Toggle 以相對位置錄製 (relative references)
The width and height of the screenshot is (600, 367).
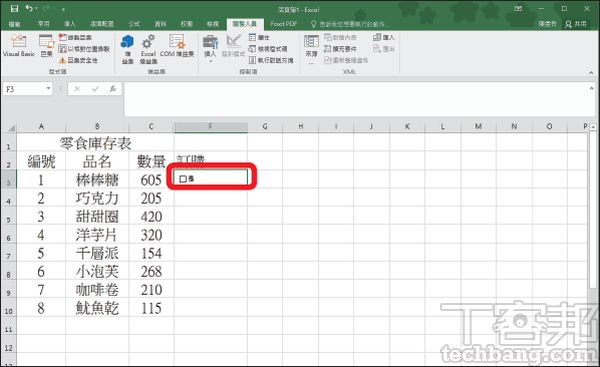pos(84,49)
